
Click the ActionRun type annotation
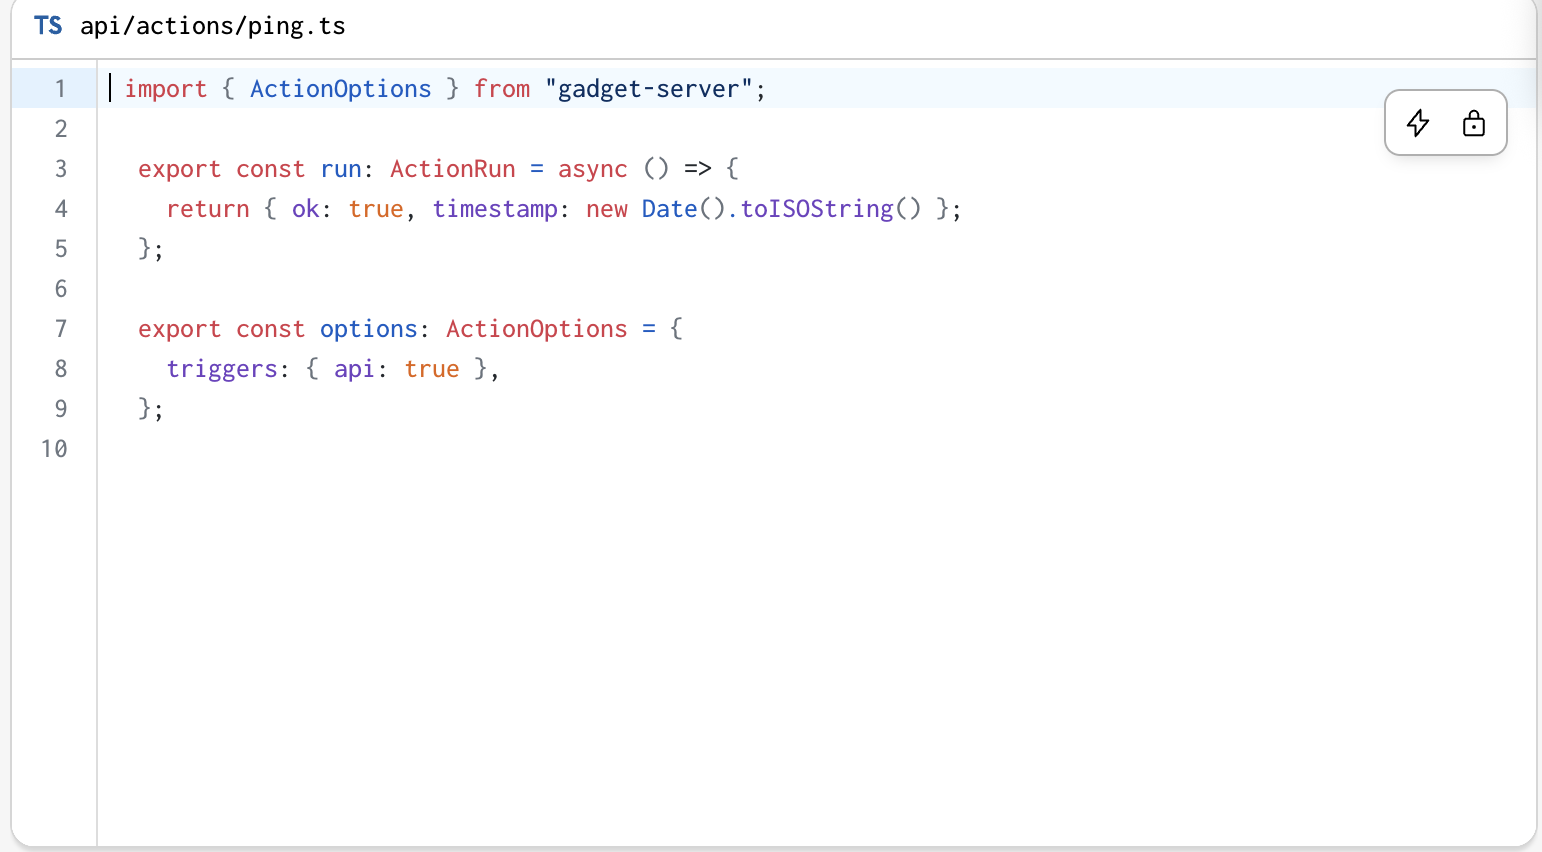(453, 168)
